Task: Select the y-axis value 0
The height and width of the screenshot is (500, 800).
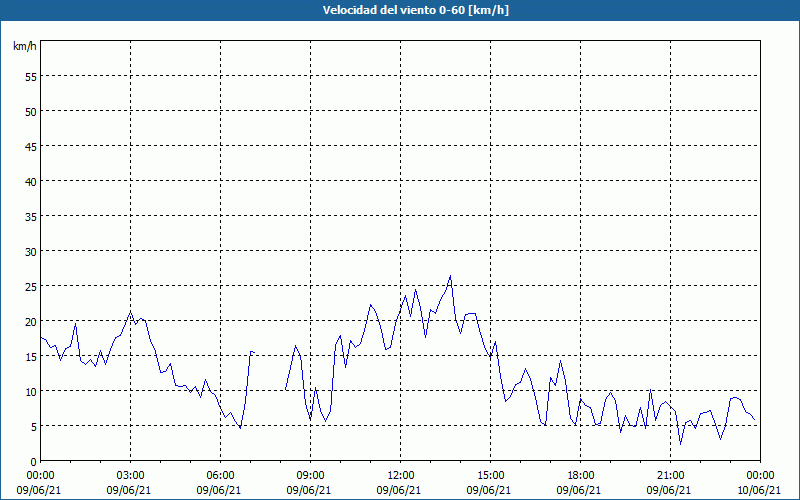Action: (34, 462)
